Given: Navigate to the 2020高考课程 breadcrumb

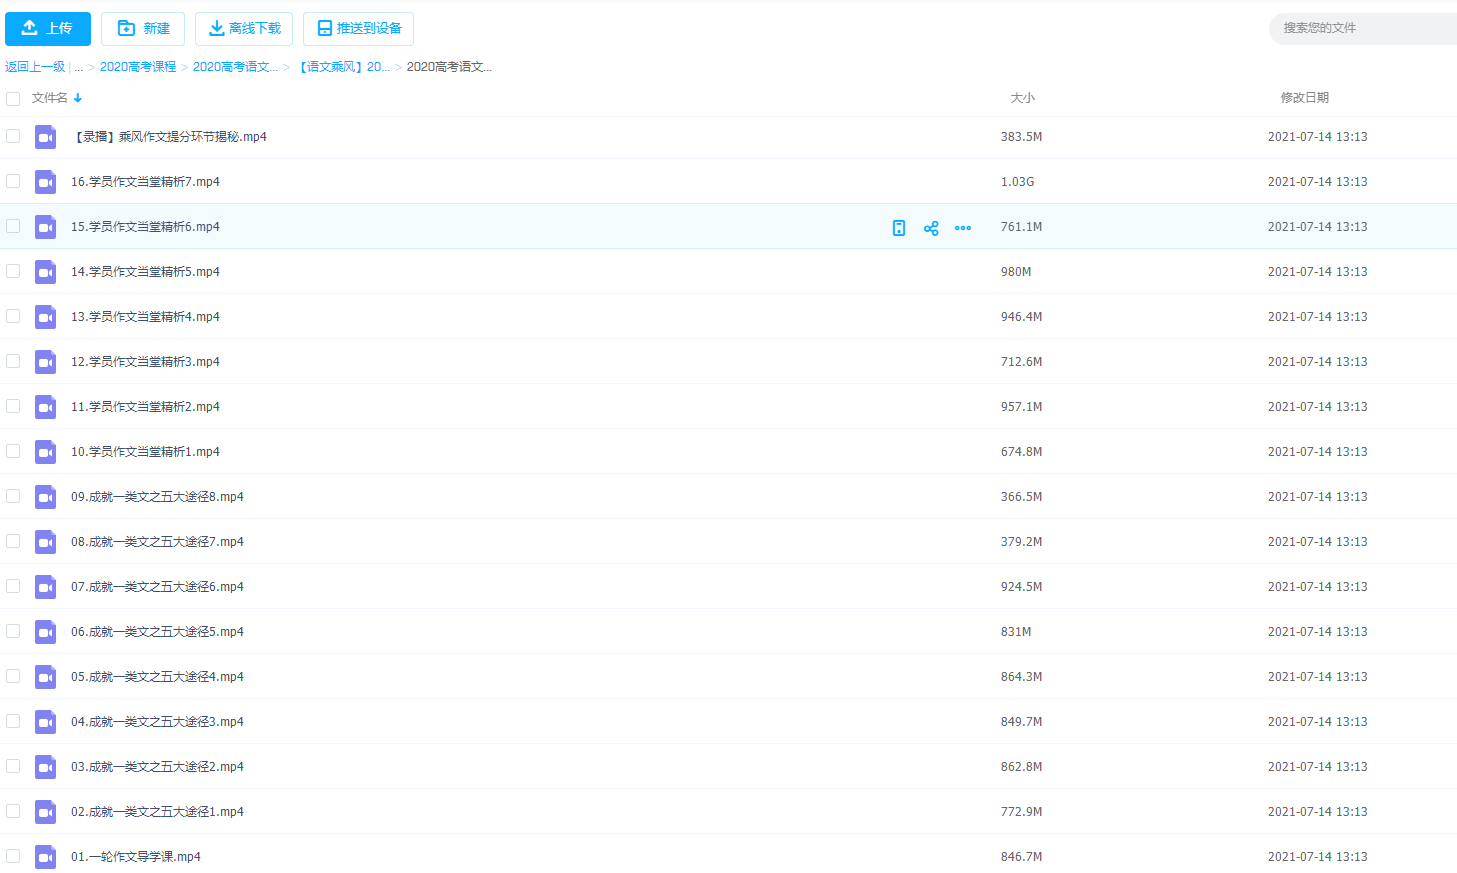Looking at the screenshot, I should pyautogui.click(x=138, y=67).
